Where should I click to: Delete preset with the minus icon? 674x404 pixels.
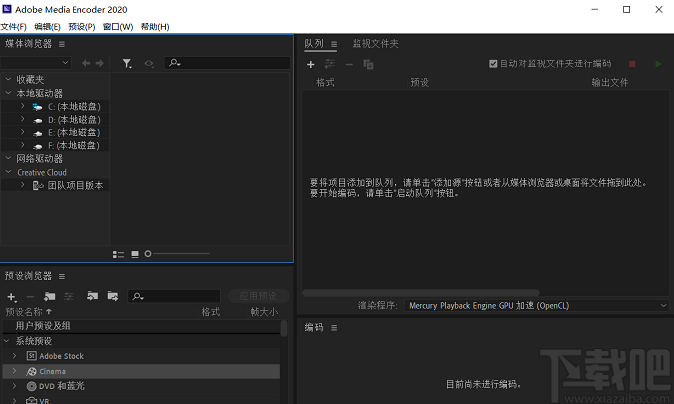(x=30, y=297)
